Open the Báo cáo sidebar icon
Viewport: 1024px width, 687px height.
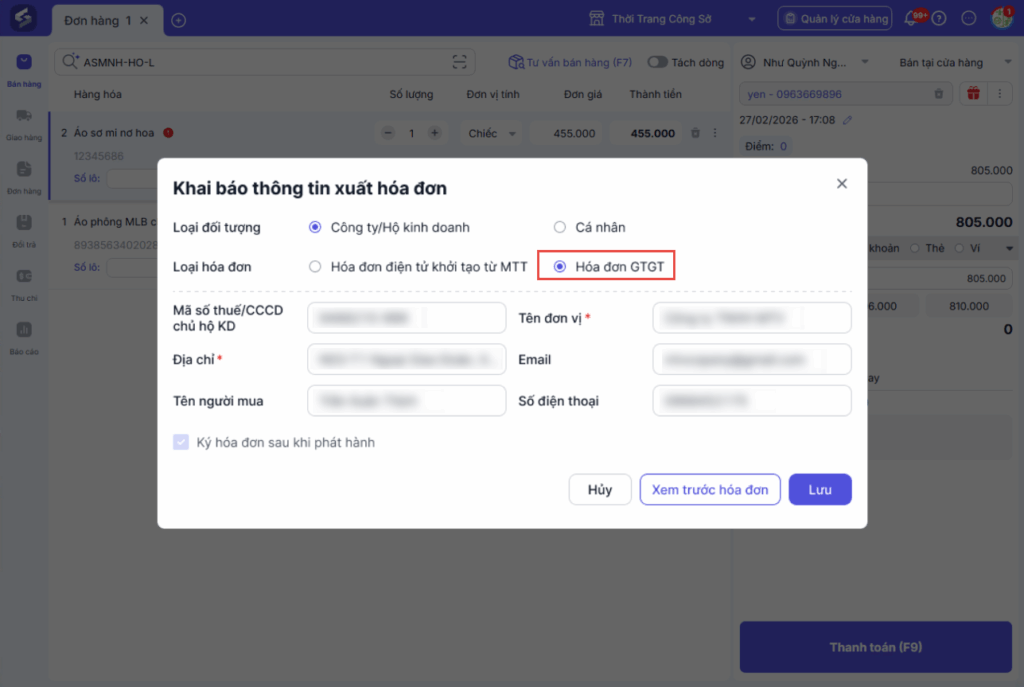[x=24, y=335]
